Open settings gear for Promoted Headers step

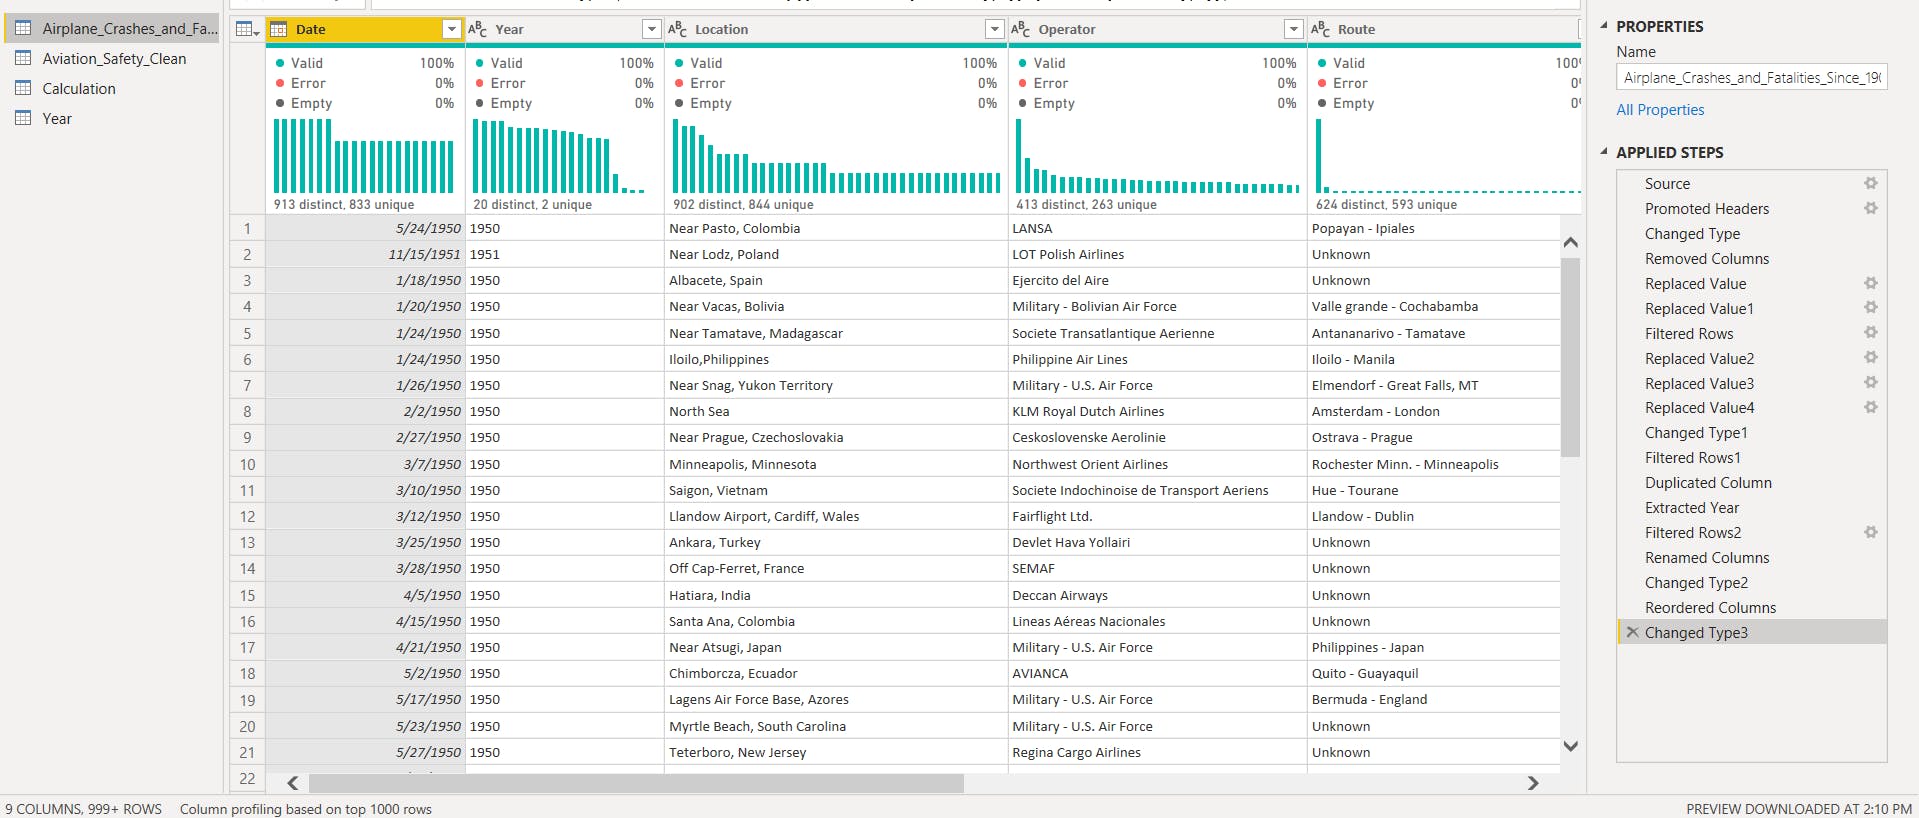click(1870, 208)
